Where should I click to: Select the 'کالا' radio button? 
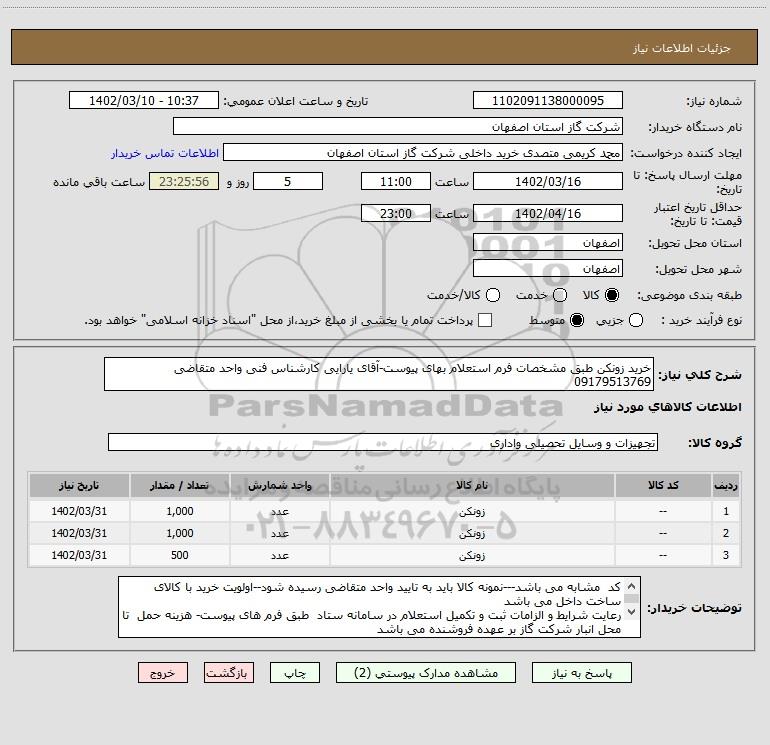tap(612, 295)
